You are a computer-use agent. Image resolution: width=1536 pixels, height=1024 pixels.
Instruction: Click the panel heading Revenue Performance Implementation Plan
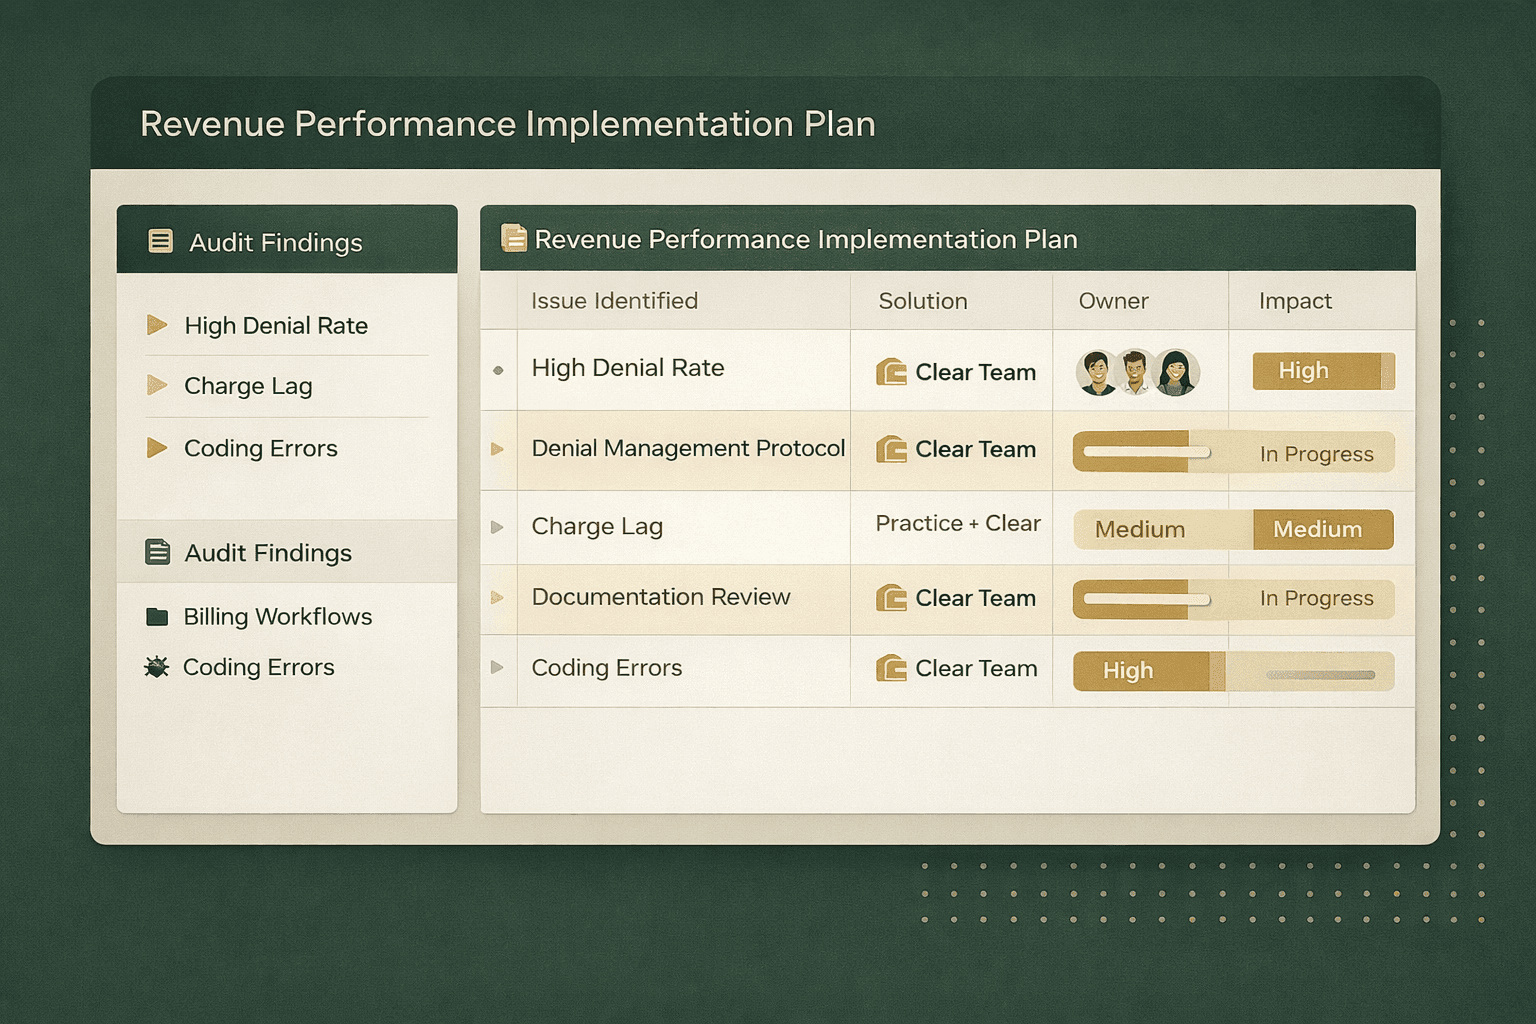coord(806,239)
